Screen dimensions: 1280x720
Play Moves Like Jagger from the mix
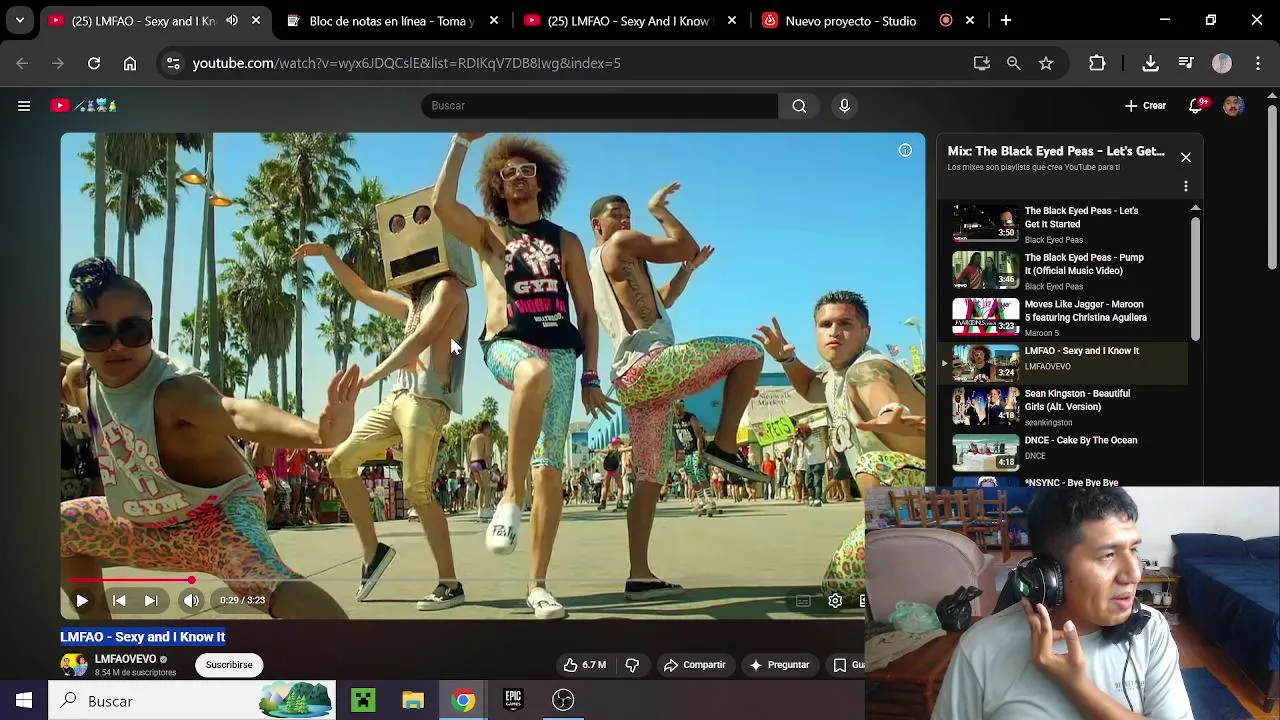click(x=1065, y=317)
